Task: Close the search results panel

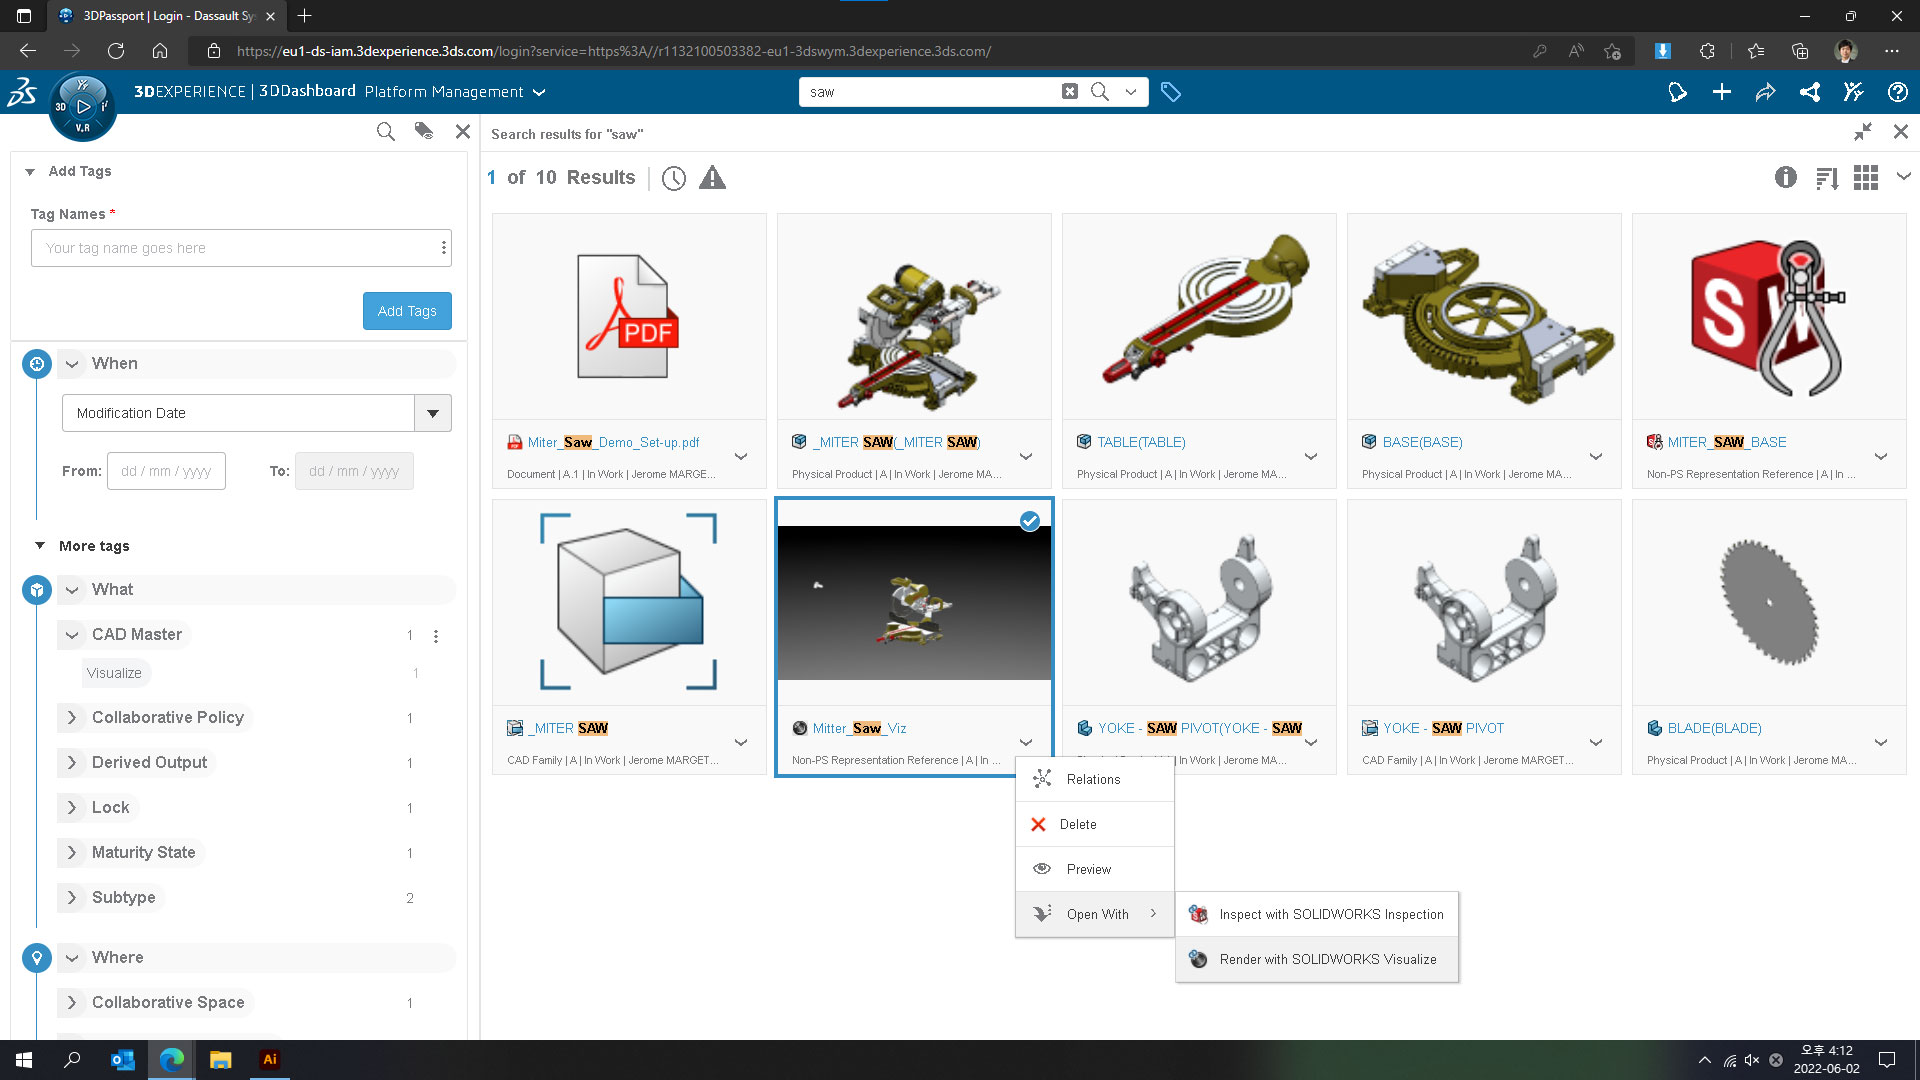Action: click(x=1900, y=132)
